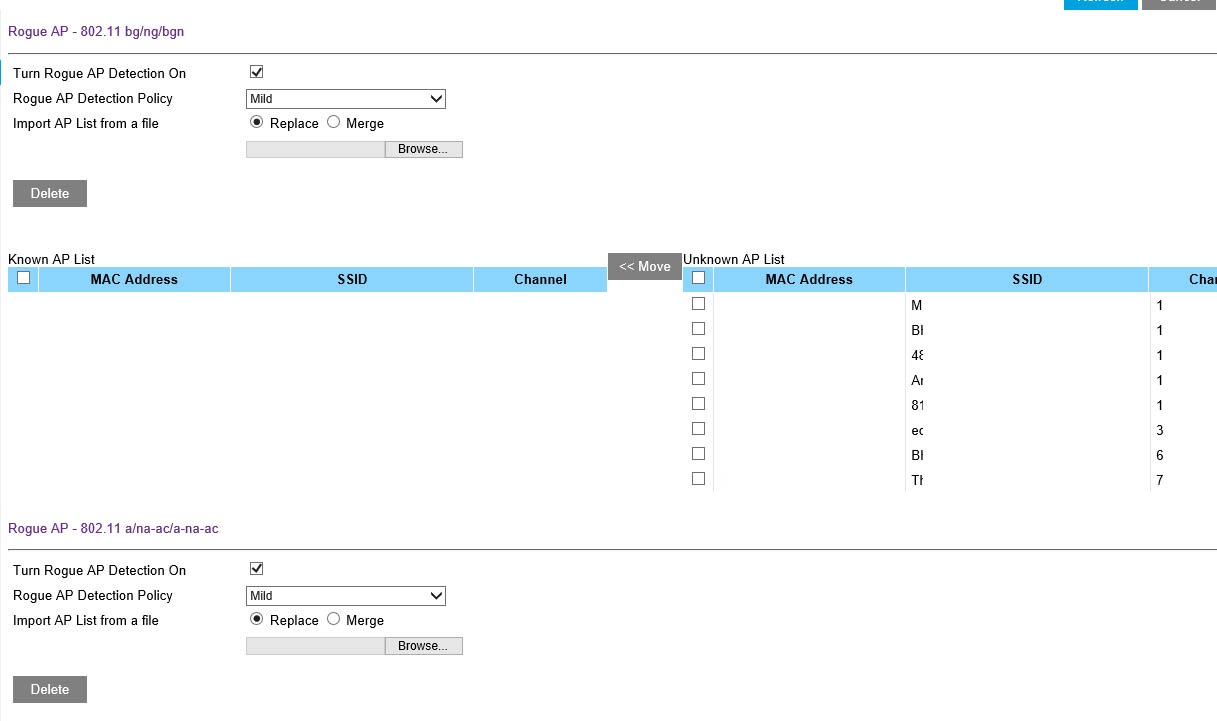Select Merge radio in a/na-ac section

pyautogui.click(x=334, y=619)
